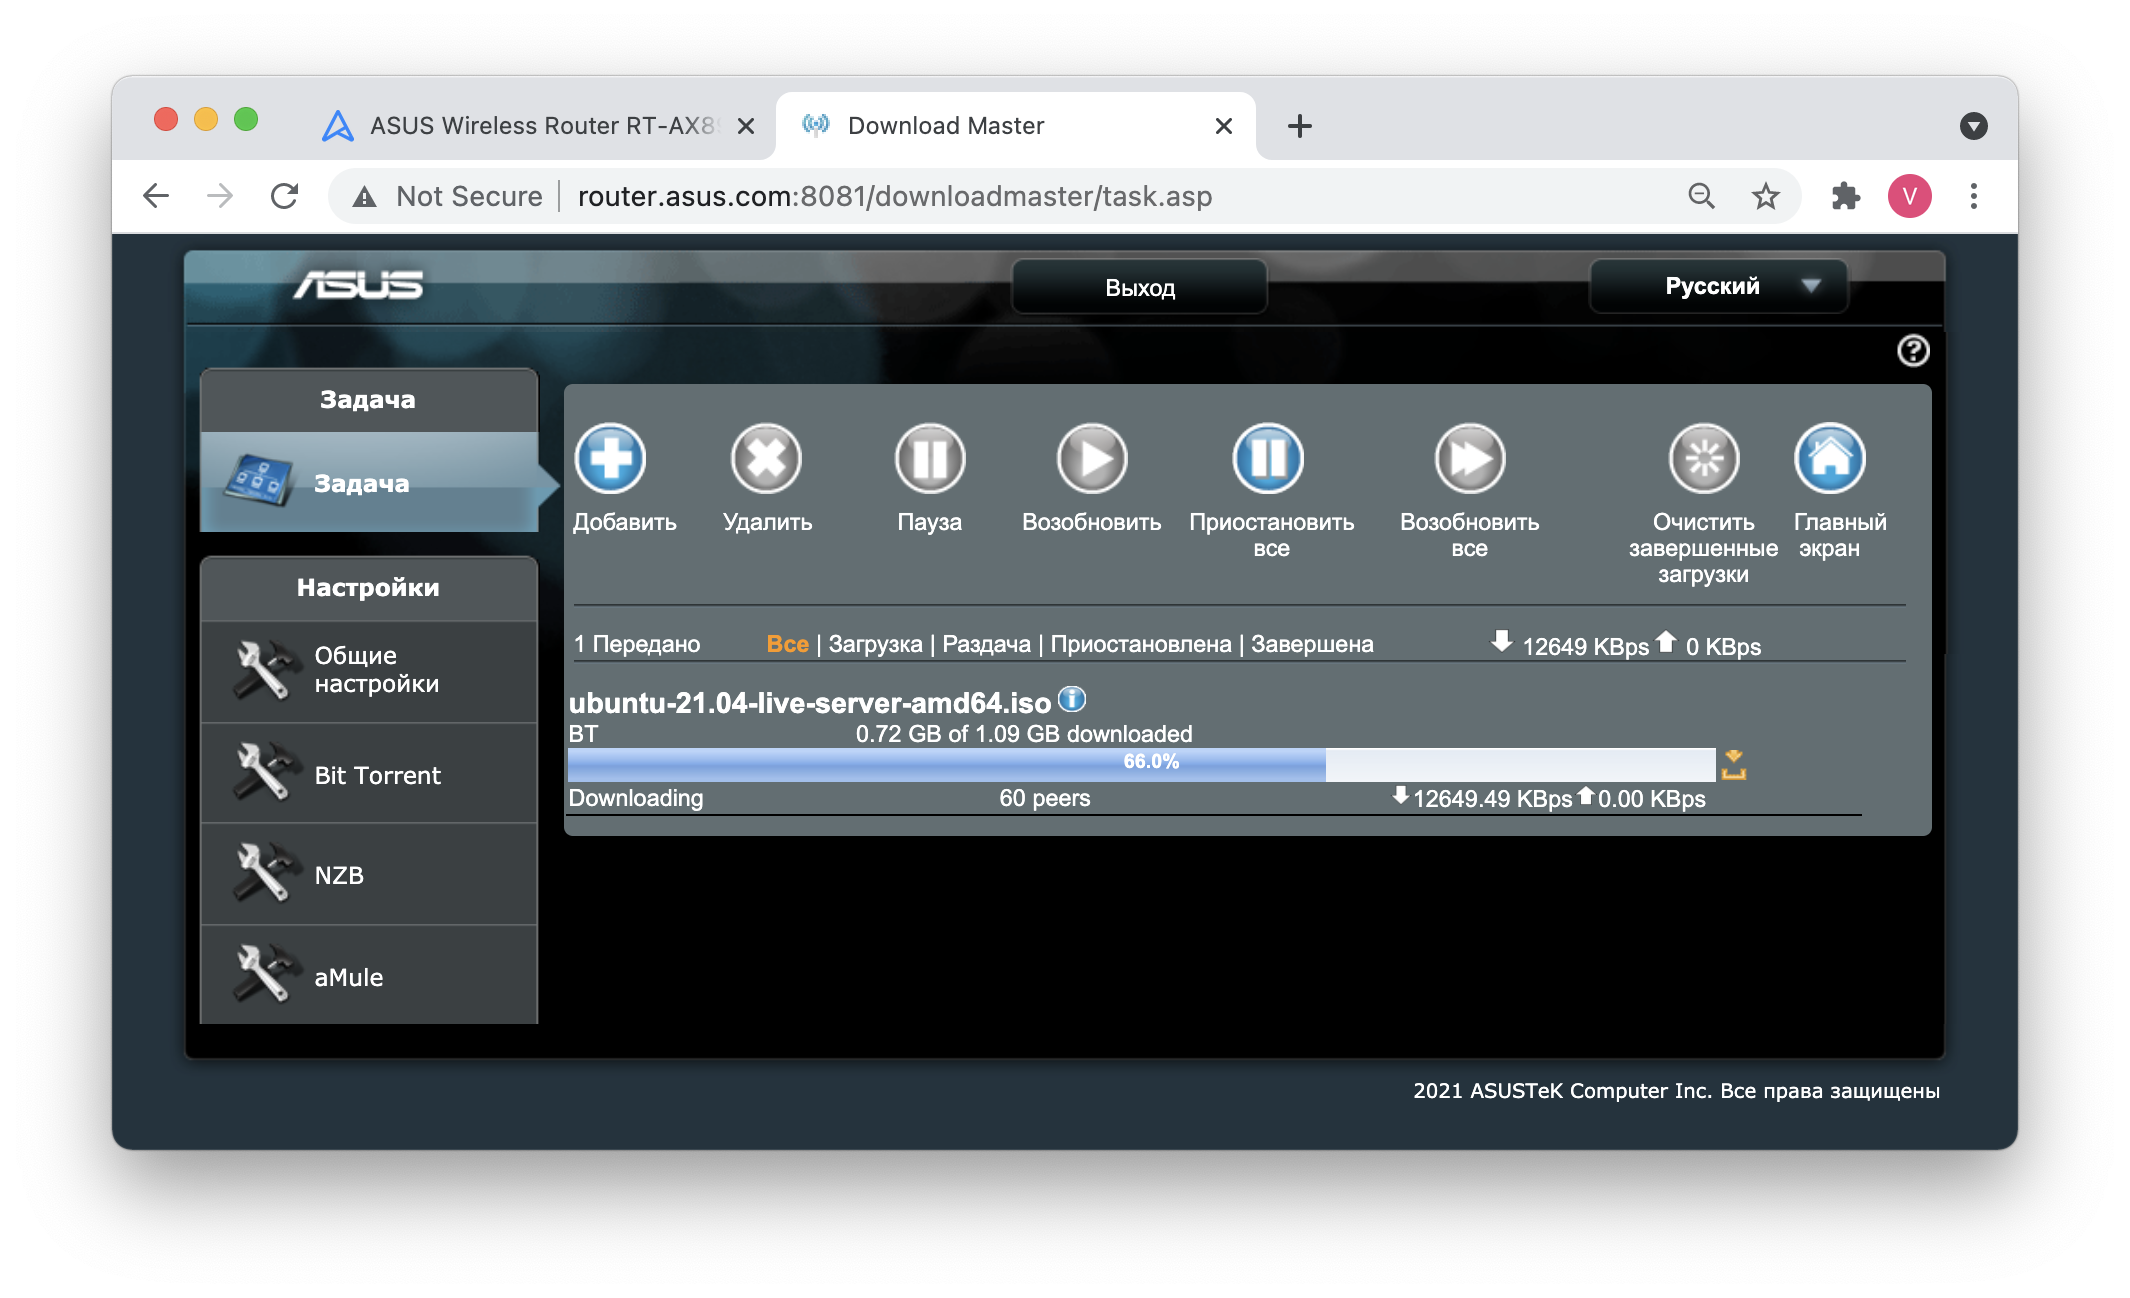Open the browser zoom magnifier icon
This screenshot has height=1298, width=2130.
click(1701, 196)
